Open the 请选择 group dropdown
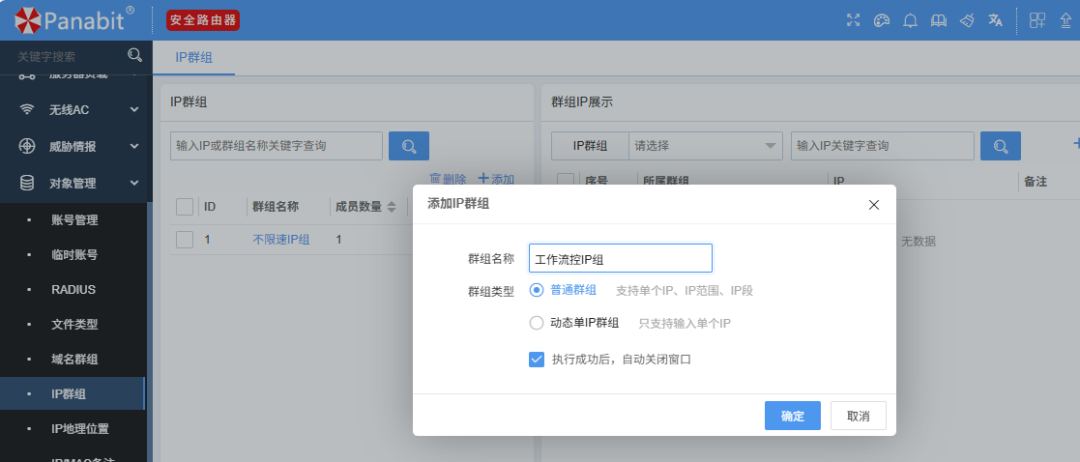Image resolution: width=1080 pixels, height=462 pixels. [705, 146]
